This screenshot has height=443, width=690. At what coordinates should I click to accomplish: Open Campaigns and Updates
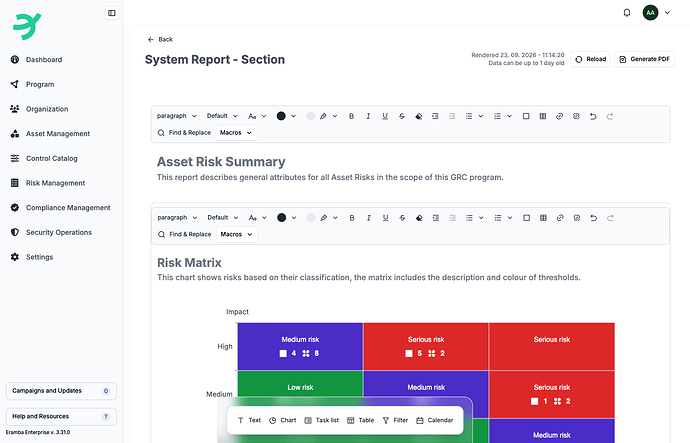pyautogui.click(x=61, y=391)
